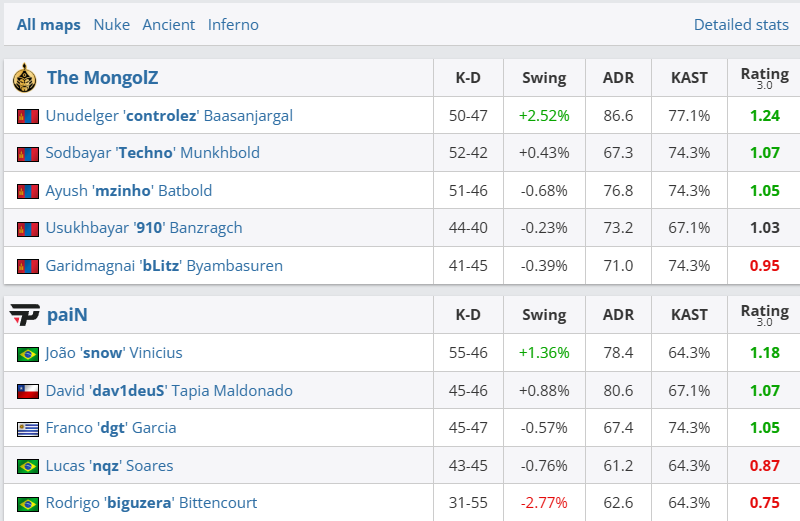Switch to the Ancient map tab
800x521 pixels.
pyautogui.click(x=169, y=24)
